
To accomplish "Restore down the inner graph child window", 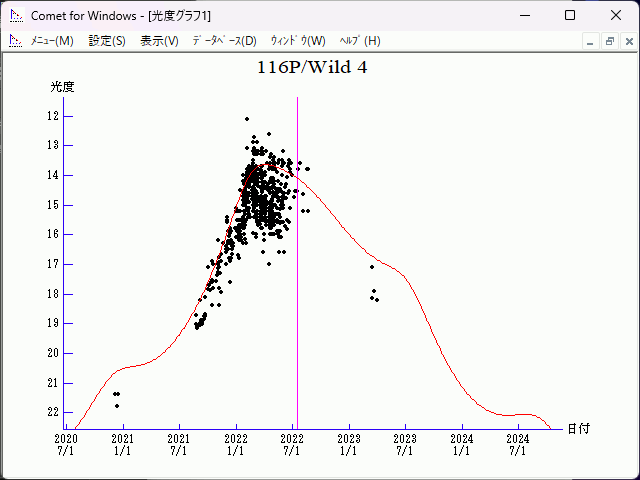I will (x=610, y=41).
